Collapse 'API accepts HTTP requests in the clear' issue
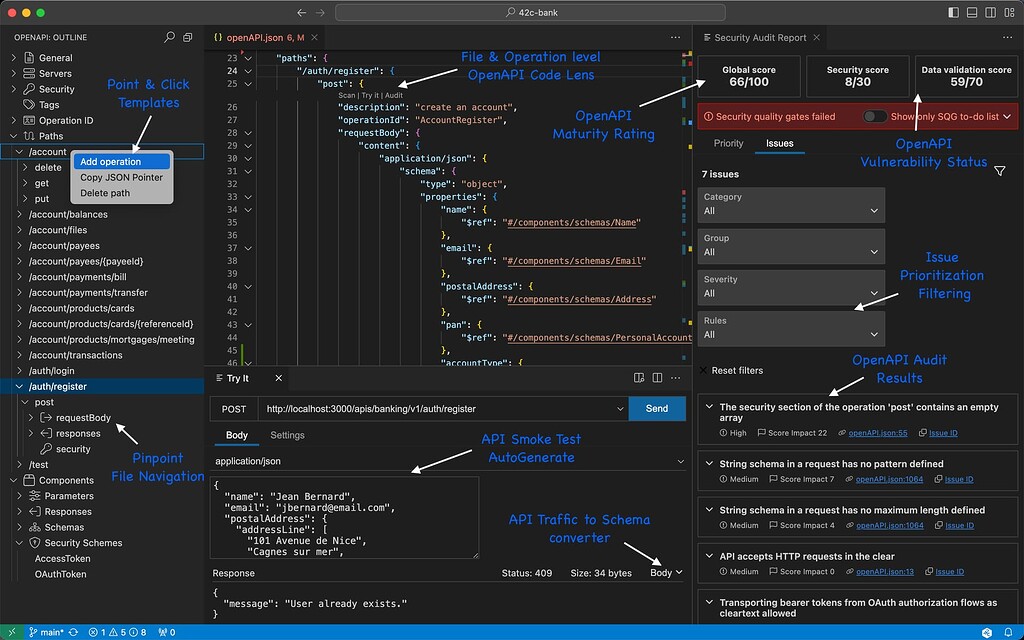1024x640 pixels. click(x=709, y=556)
